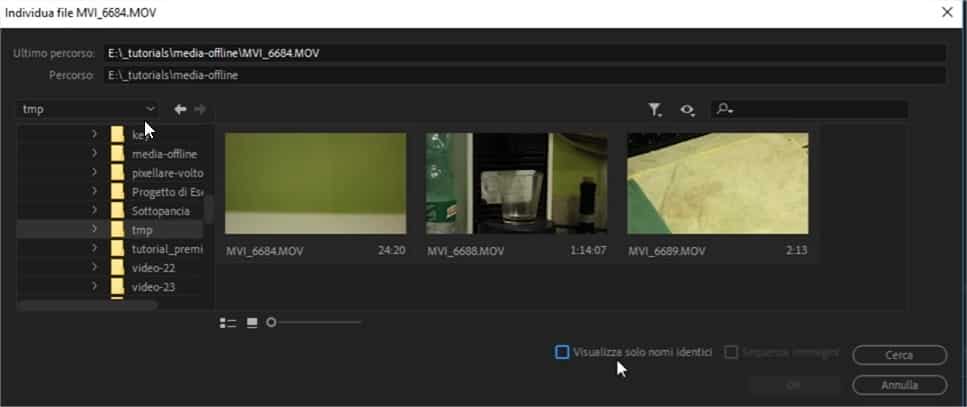Screen dimensions: 967x407
Task: Click the folder icon for video-22
Action: pyautogui.click(x=118, y=268)
